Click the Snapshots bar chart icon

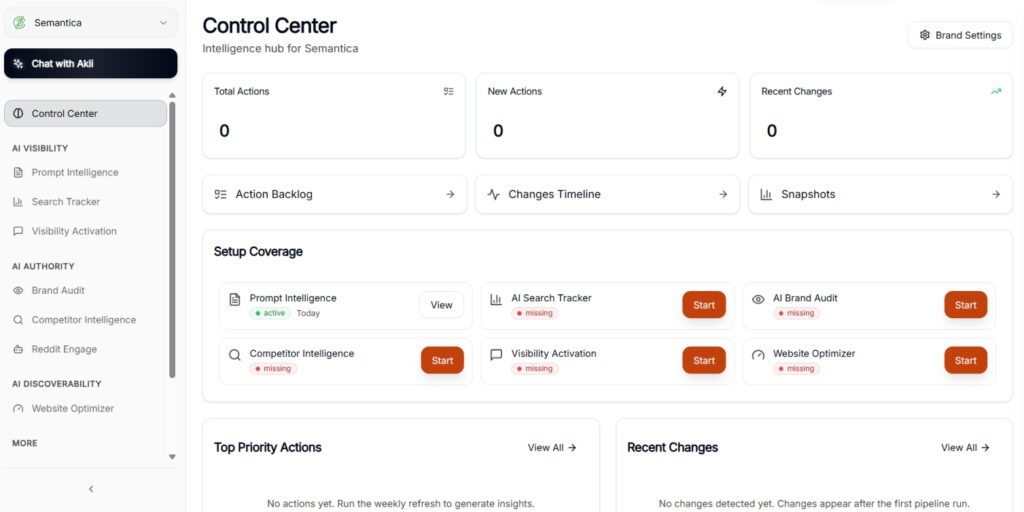pyautogui.click(x=766, y=195)
